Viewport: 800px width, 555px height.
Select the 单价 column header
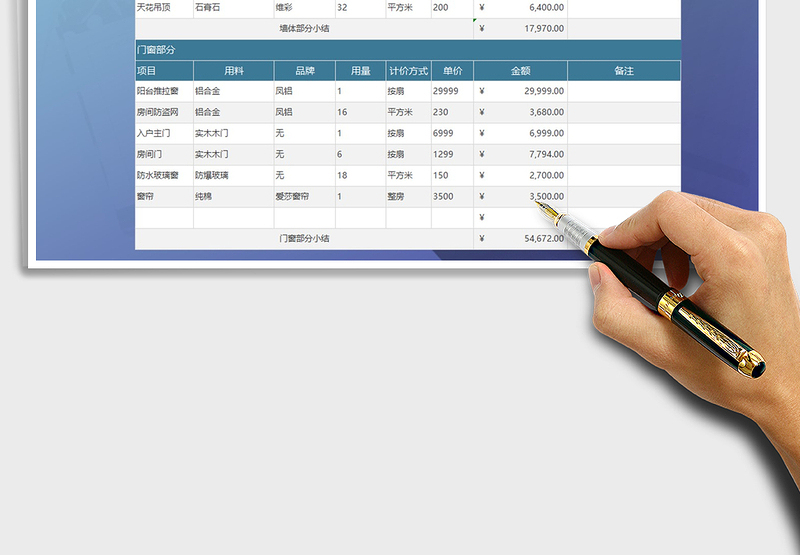tap(452, 71)
